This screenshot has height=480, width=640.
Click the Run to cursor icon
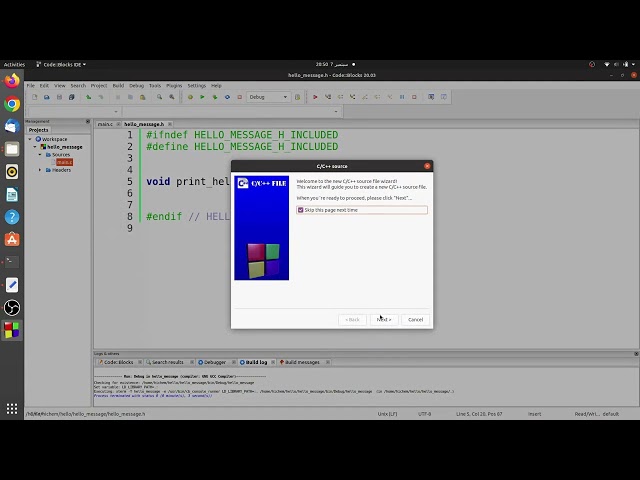pyautogui.click(x=328, y=97)
